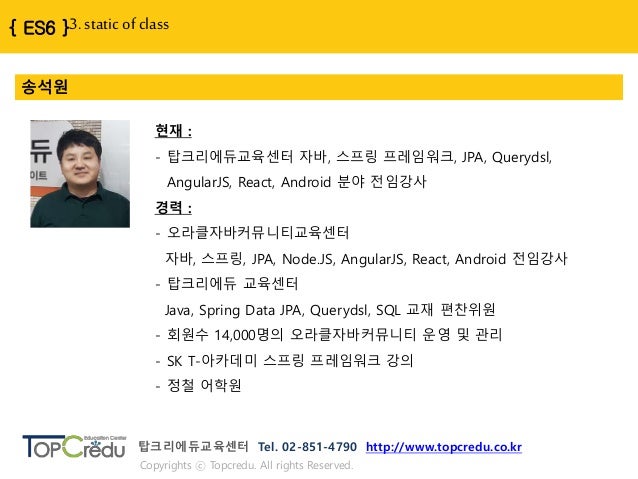Viewport: 638px width, 479px height.
Task: Click the line starting 'Java, Spring Data JPA'
Action: 330,310
